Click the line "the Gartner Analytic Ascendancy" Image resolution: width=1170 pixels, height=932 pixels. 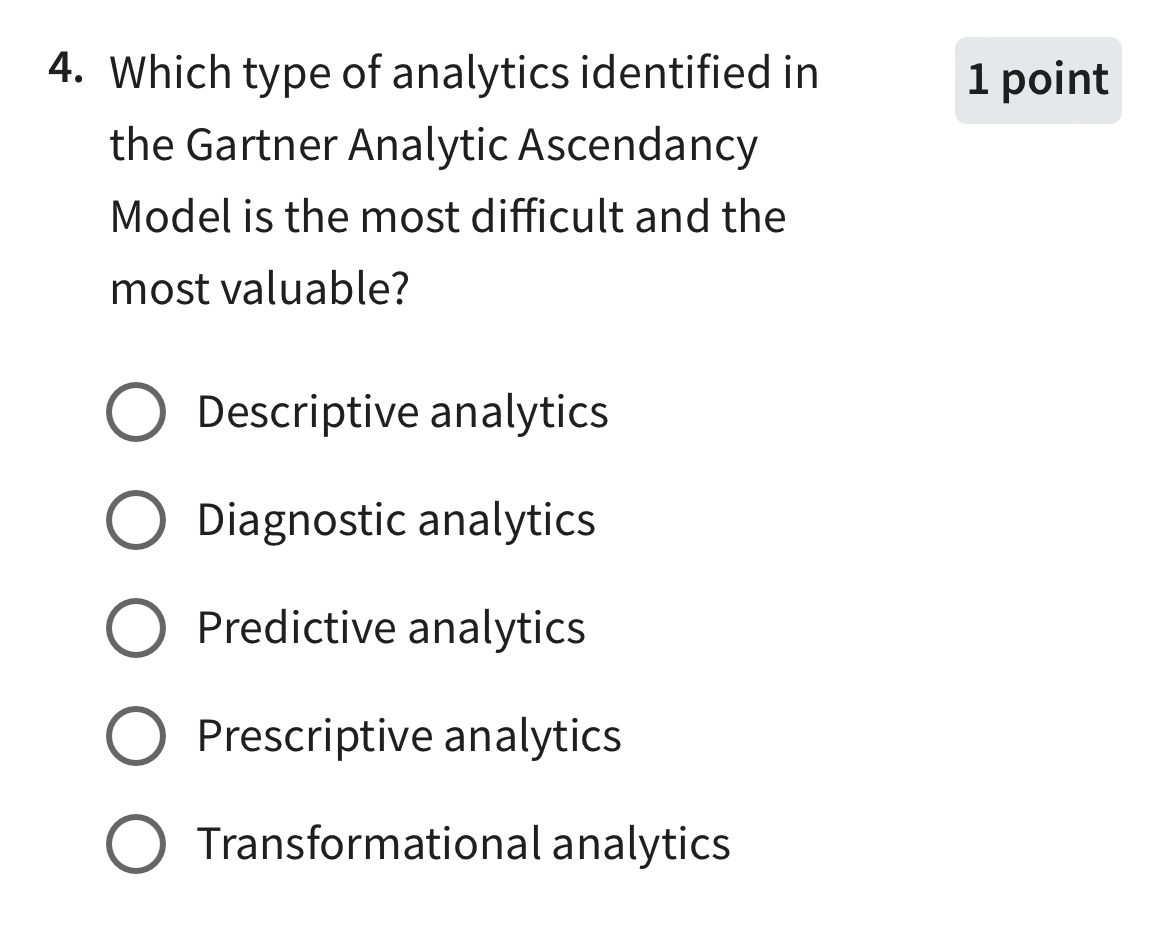point(434,146)
